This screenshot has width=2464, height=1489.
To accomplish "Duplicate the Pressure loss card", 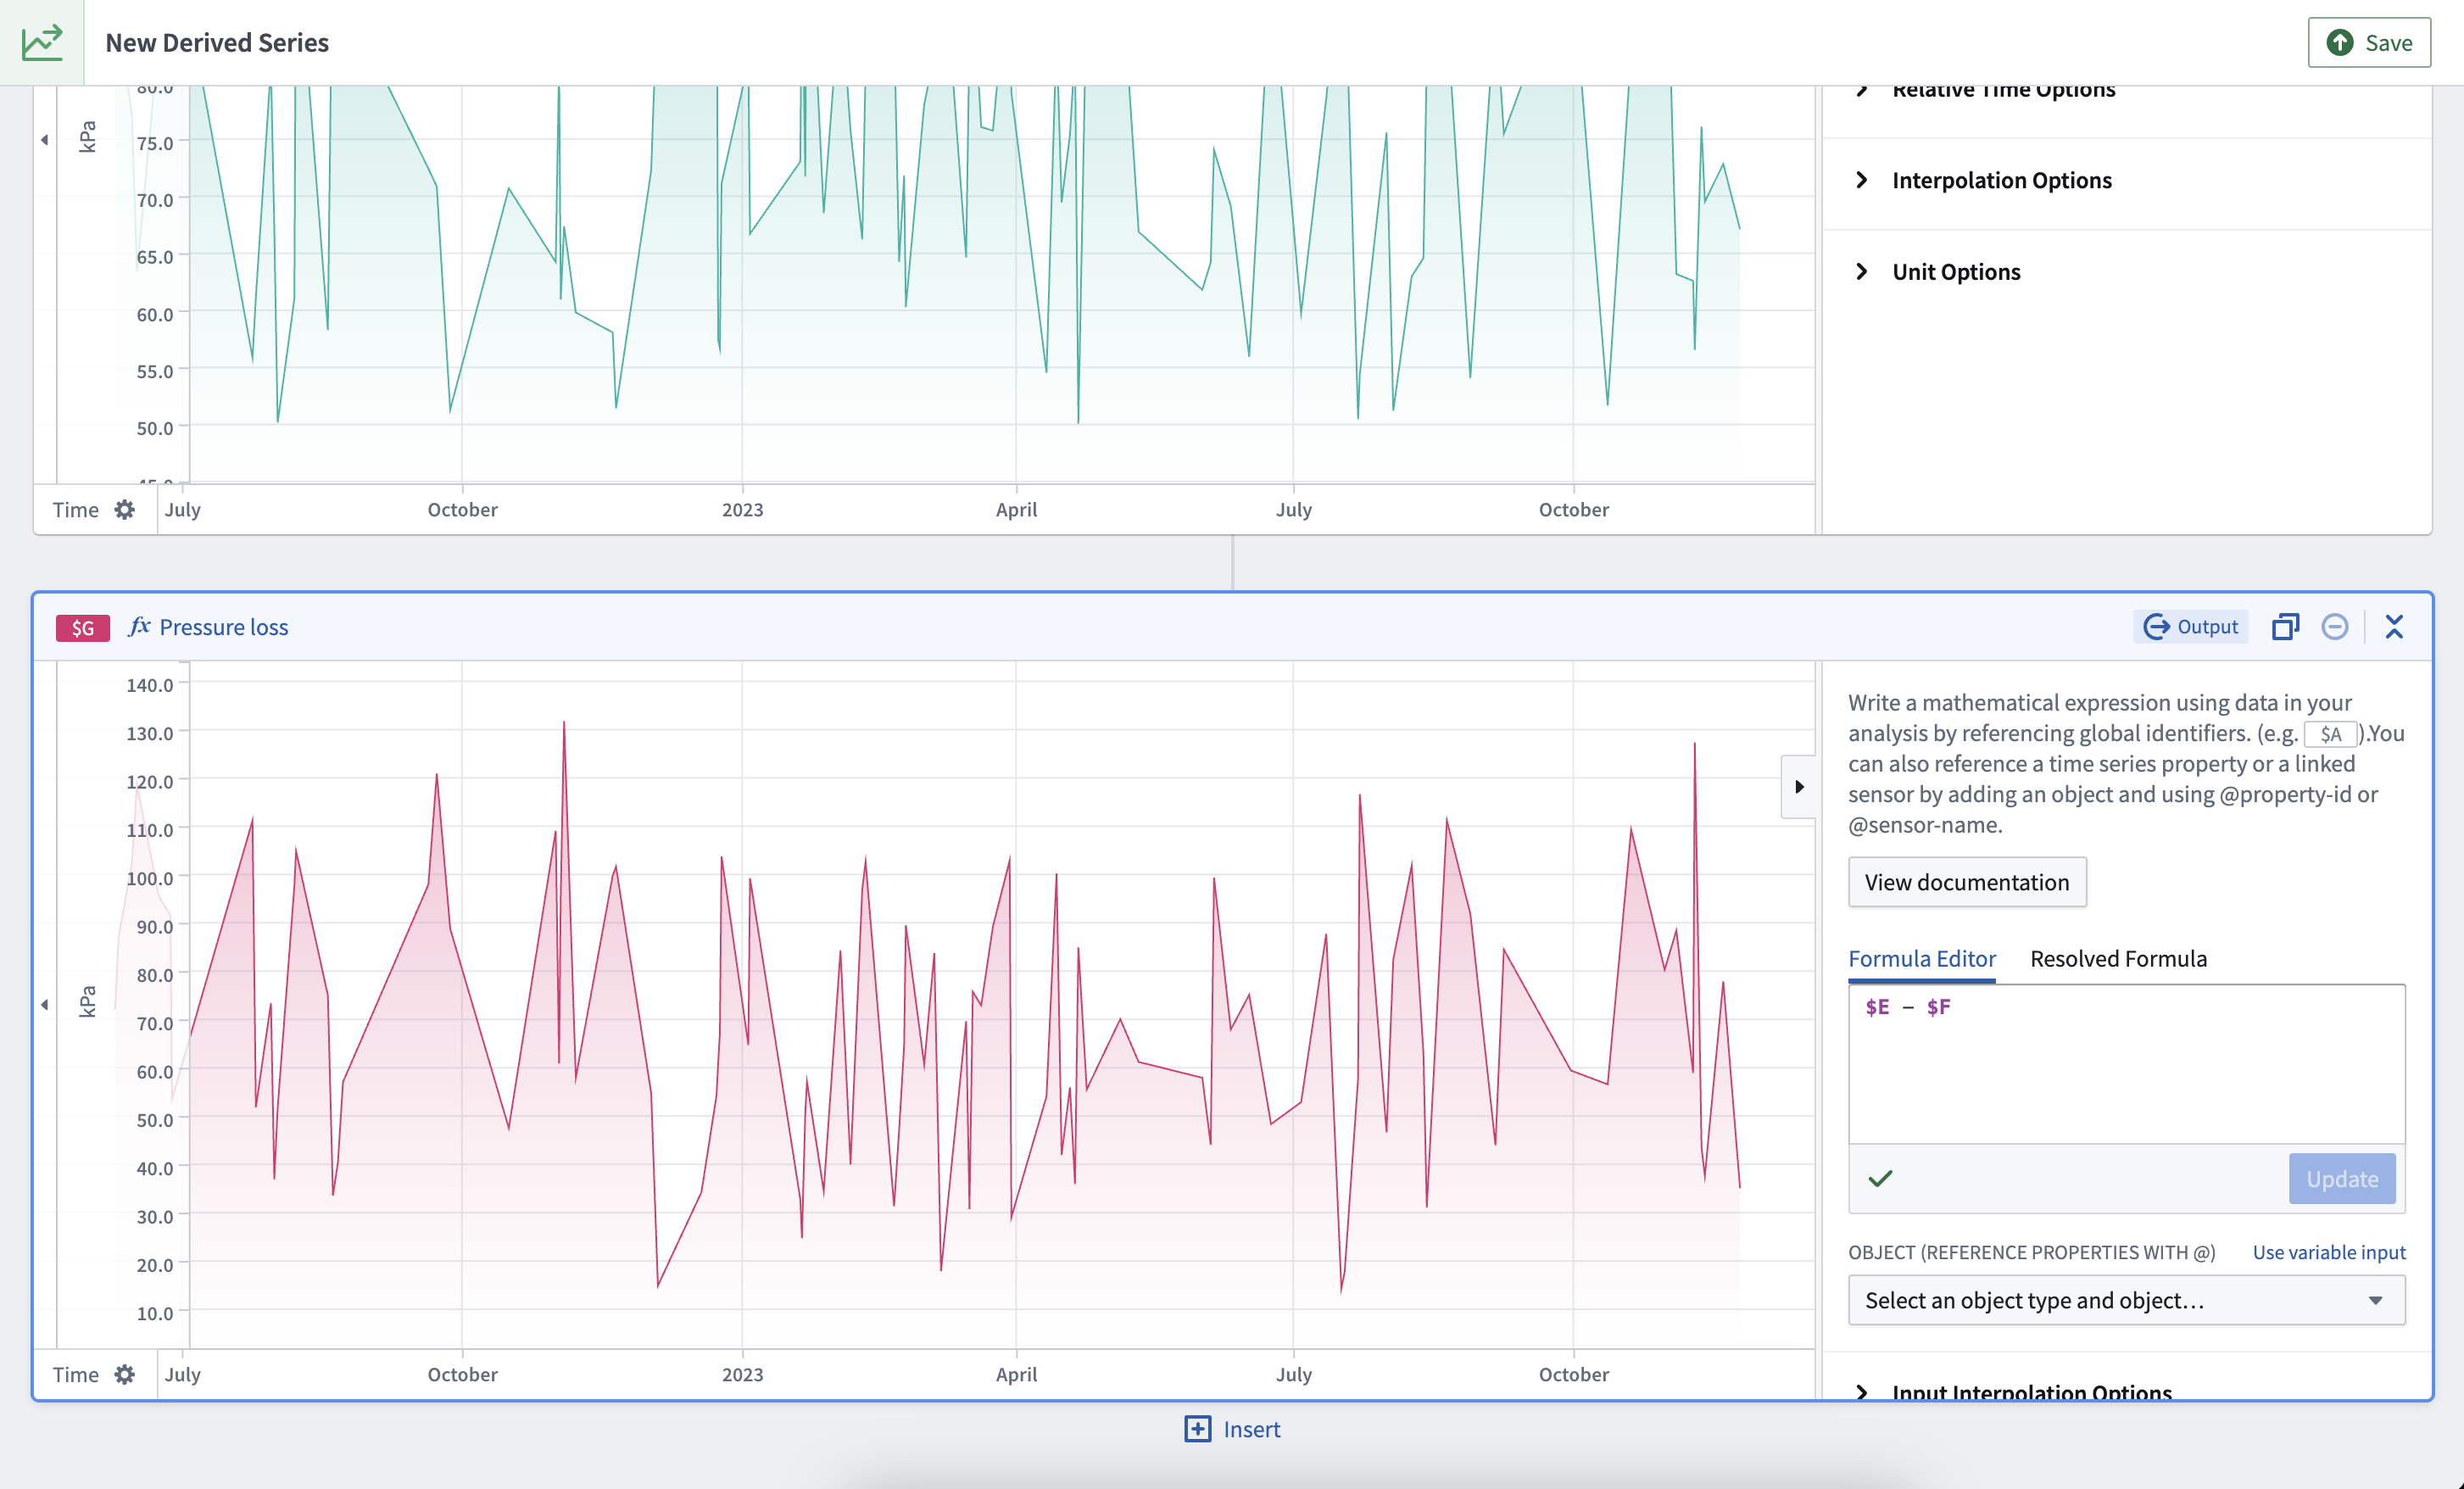I will 2285,626.
